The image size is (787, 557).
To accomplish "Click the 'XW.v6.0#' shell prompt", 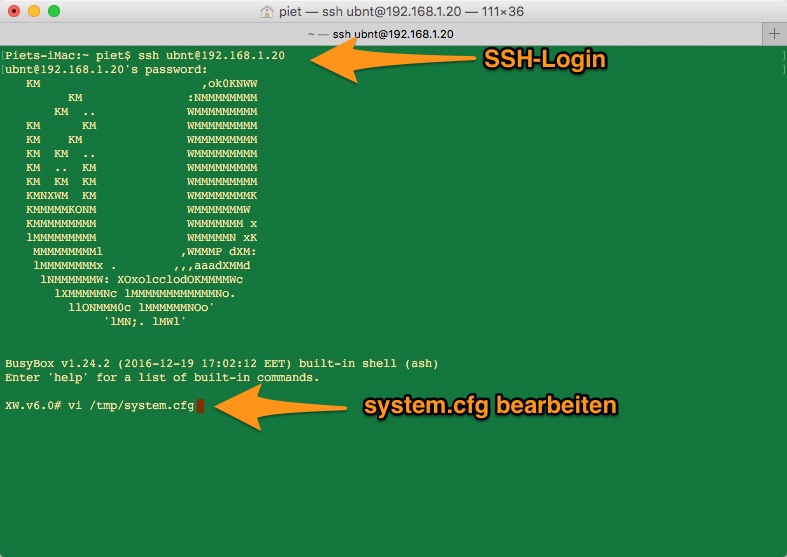I will pyautogui.click(x=33, y=405).
